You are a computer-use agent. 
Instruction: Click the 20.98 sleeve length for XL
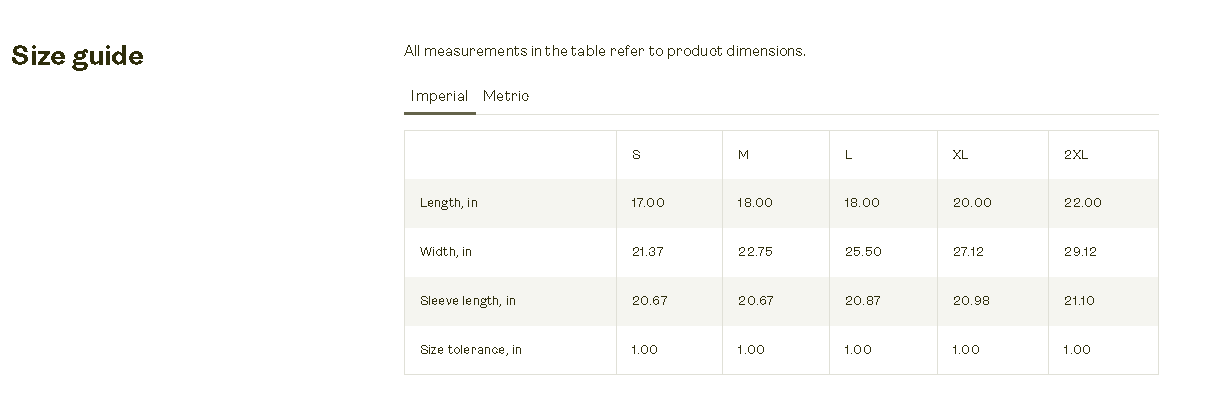pos(971,301)
